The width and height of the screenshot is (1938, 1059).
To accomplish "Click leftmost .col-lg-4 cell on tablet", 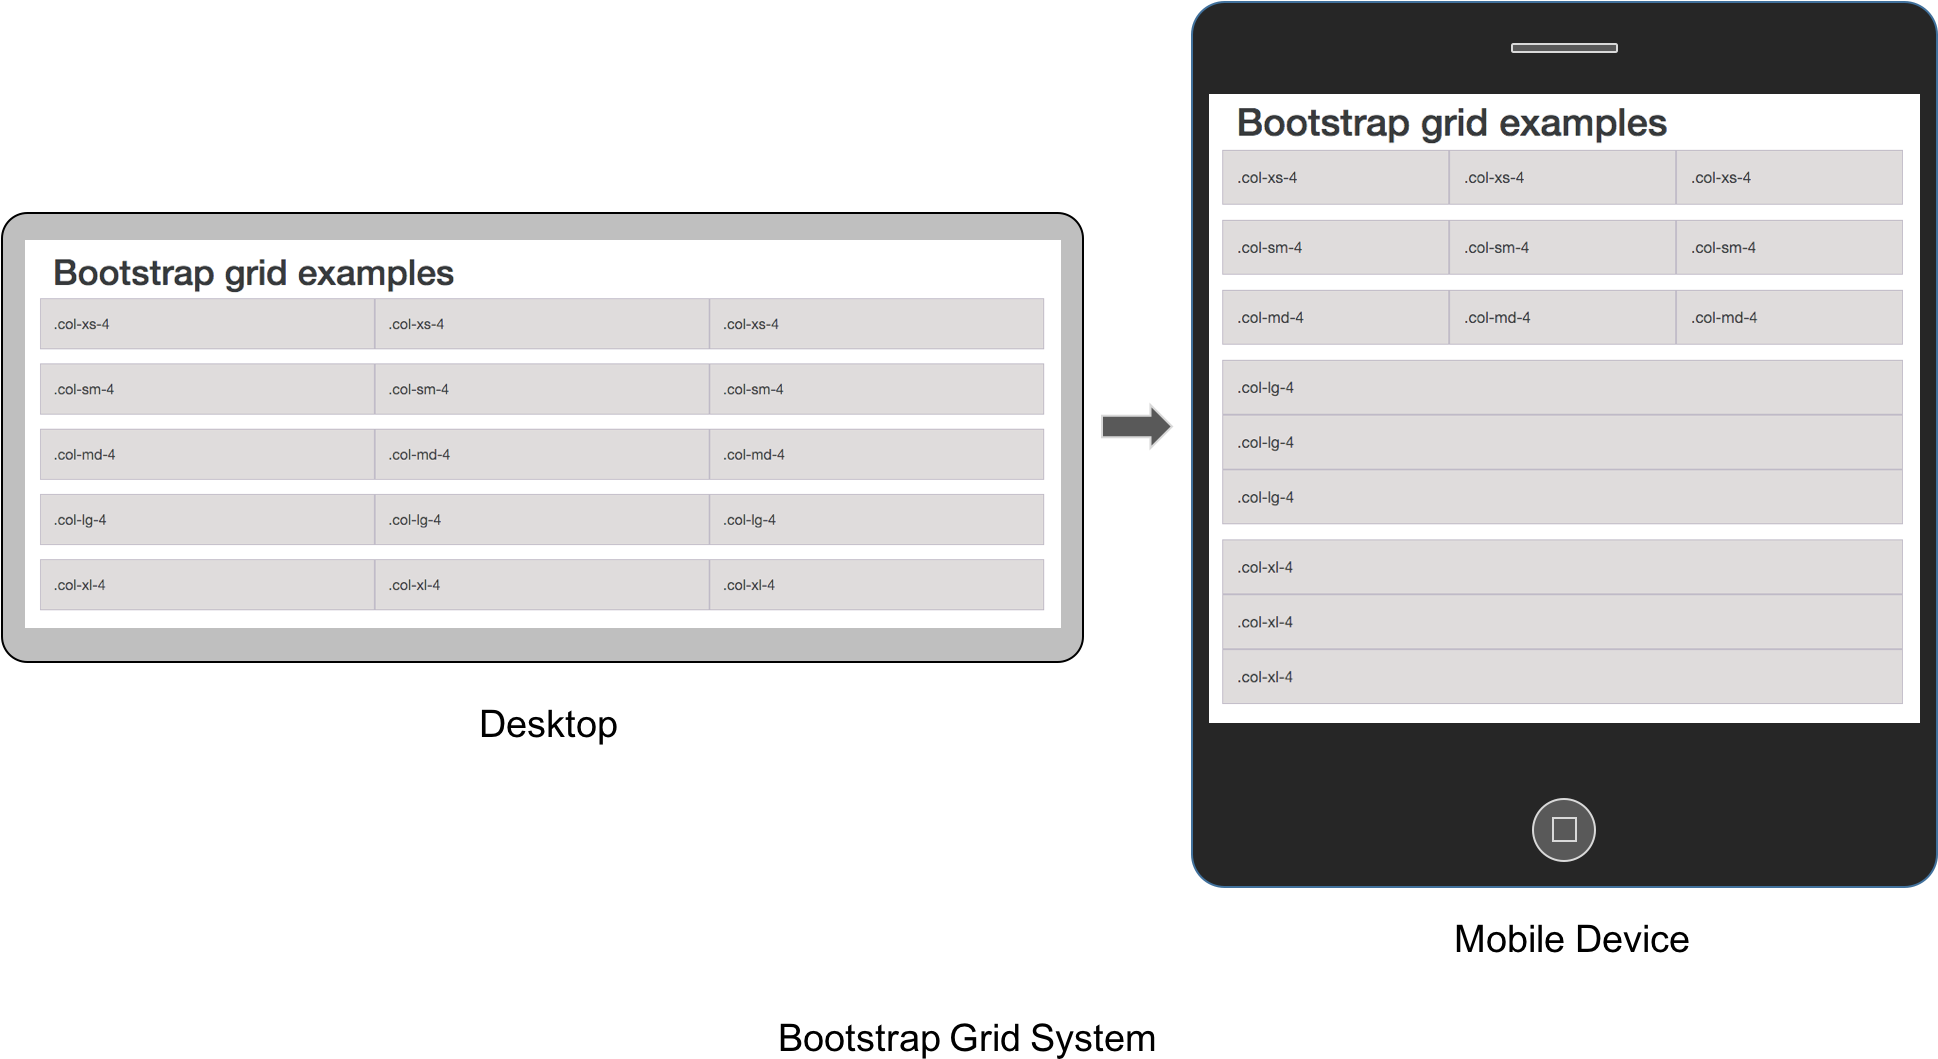I will (x=207, y=520).
